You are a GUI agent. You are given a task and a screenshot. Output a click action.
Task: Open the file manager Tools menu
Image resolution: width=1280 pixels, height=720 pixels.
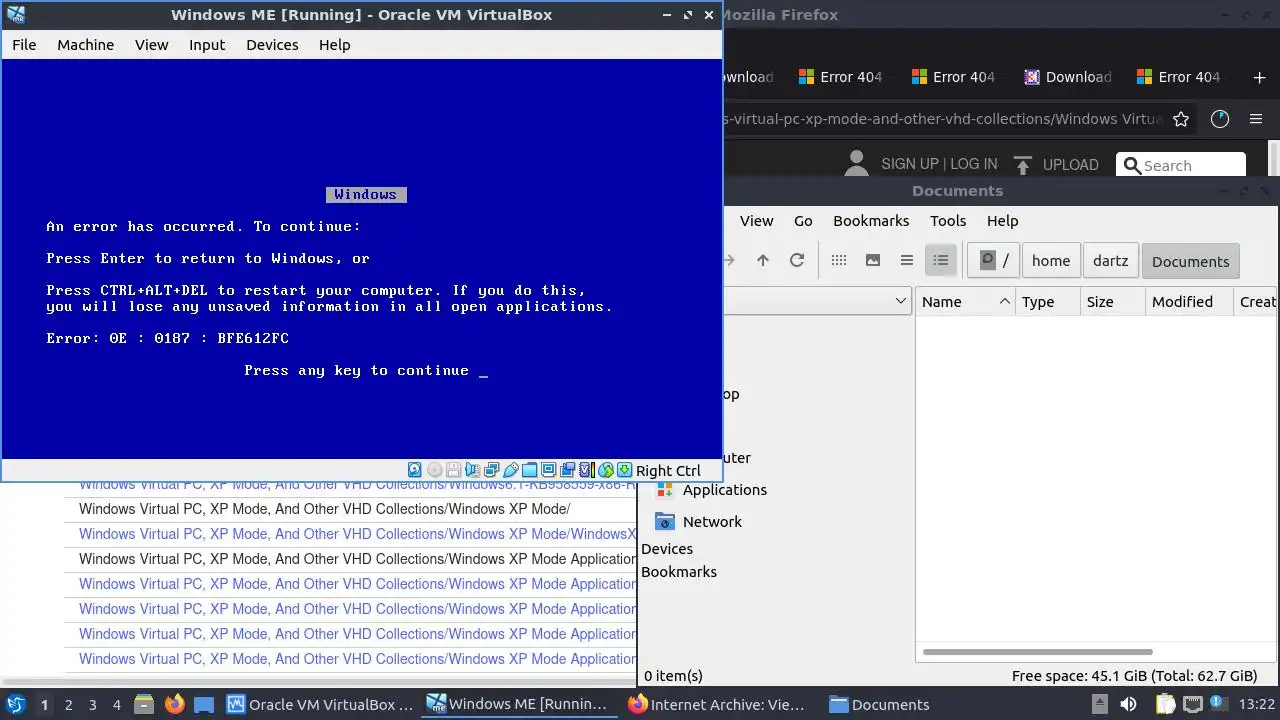pos(948,221)
